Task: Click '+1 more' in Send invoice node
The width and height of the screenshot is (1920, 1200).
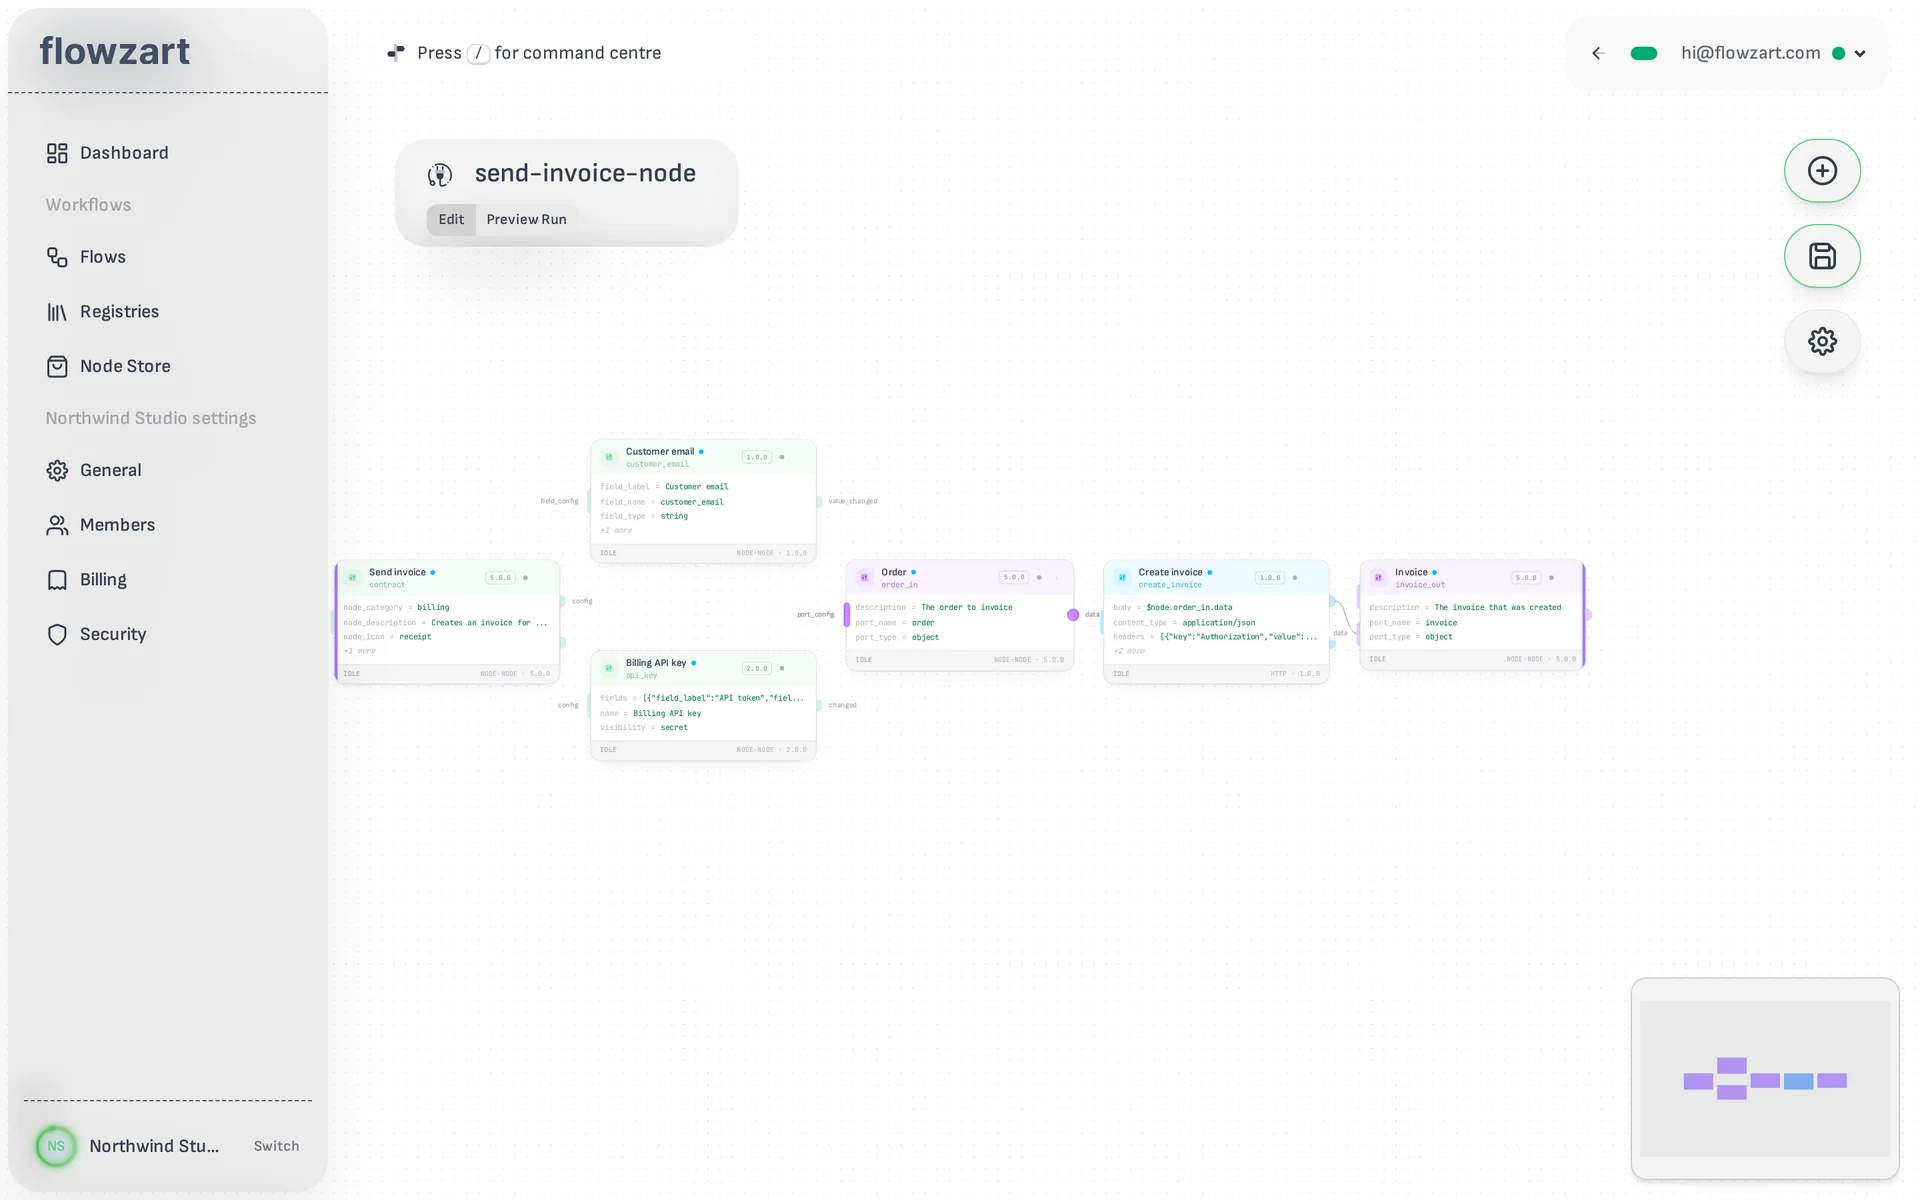Action: point(360,651)
